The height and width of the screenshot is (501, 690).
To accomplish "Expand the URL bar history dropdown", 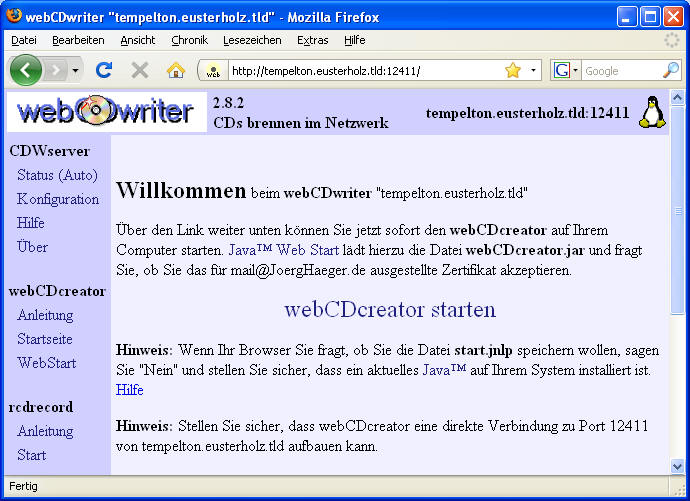I will [x=533, y=70].
